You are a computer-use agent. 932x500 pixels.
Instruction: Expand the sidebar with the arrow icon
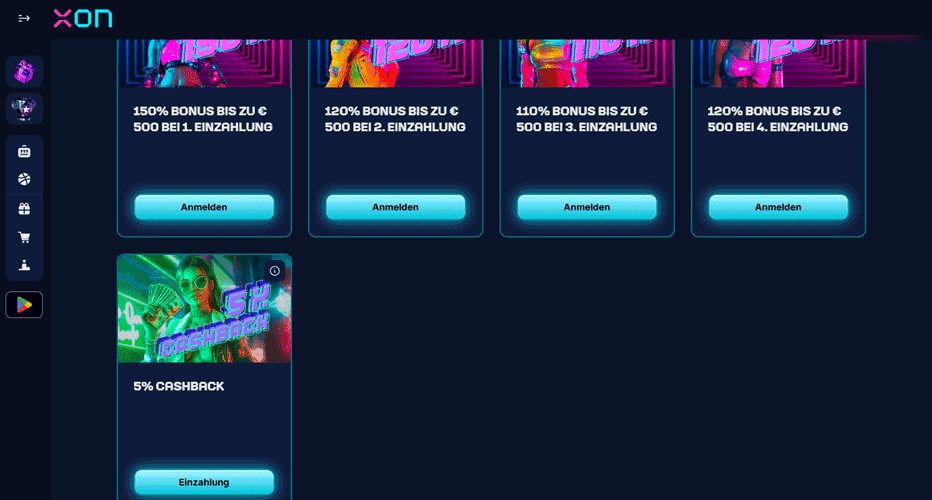[24, 18]
